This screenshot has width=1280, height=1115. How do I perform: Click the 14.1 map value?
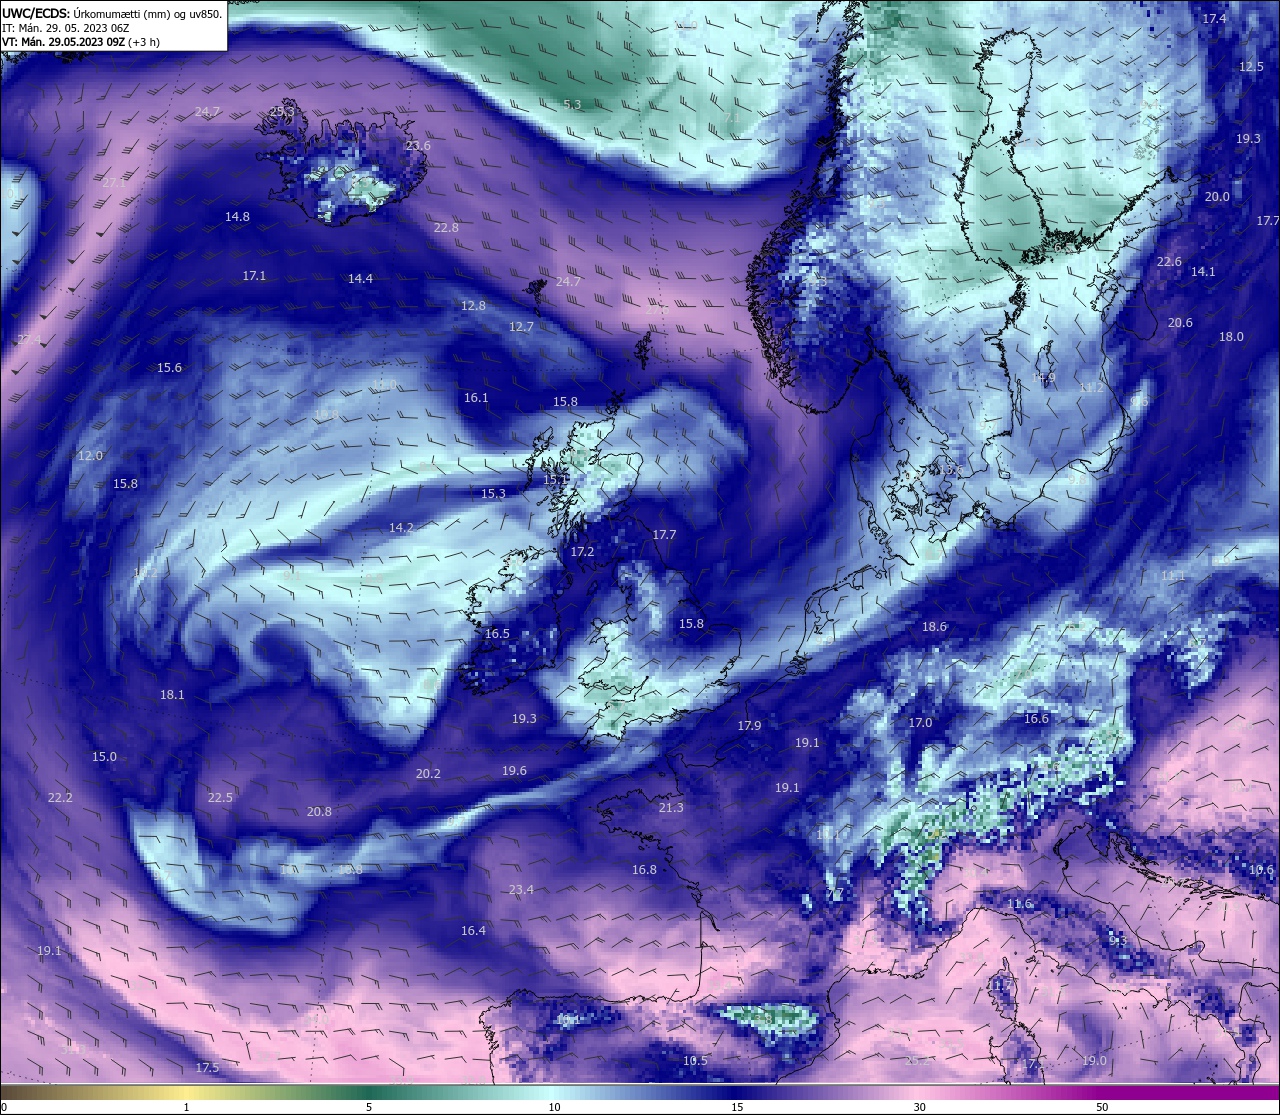click(1203, 271)
